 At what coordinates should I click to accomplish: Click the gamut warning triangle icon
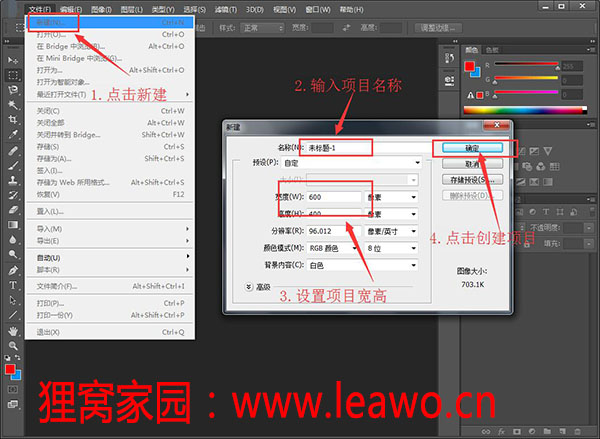point(471,95)
